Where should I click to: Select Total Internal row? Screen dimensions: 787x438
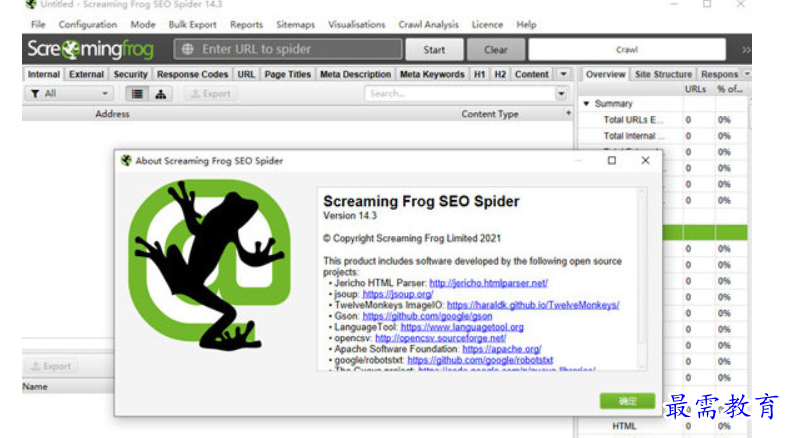click(663, 136)
